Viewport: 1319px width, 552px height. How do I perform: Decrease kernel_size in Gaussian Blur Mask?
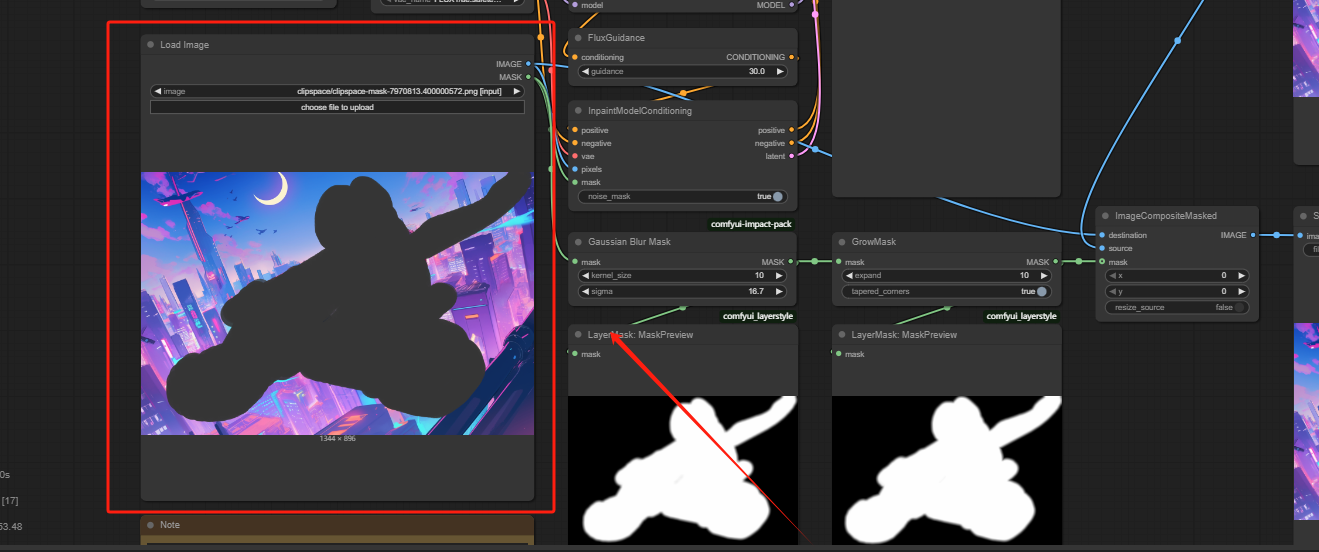coord(585,275)
